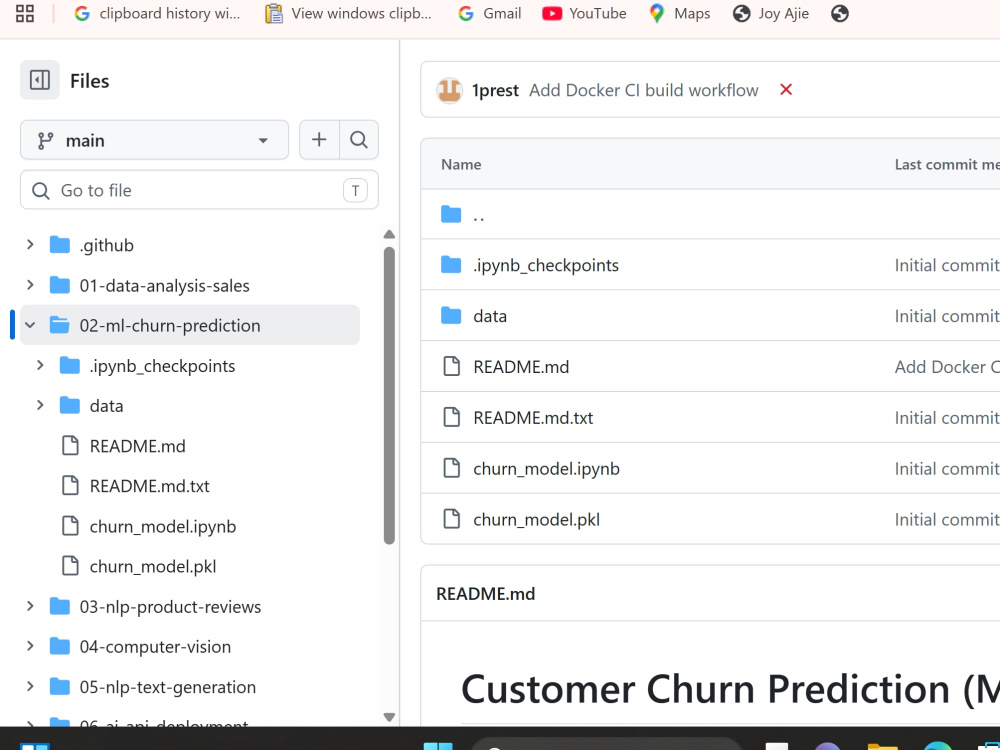Open README.md.txt in the file tree
This screenshot has width=1000, height=750.
pyautogui.click(x=150, y=486)
